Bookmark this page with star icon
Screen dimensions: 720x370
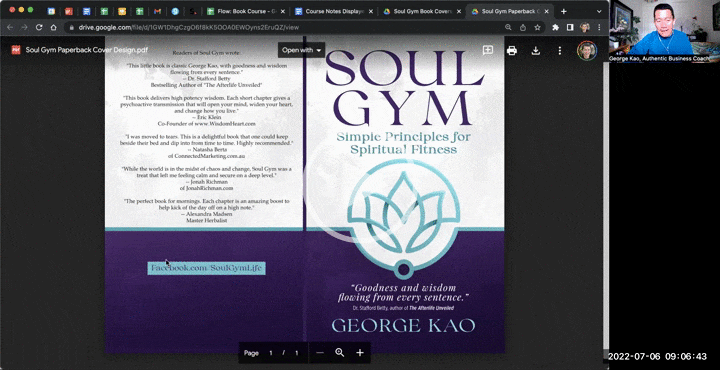click(x=537, y=28)
